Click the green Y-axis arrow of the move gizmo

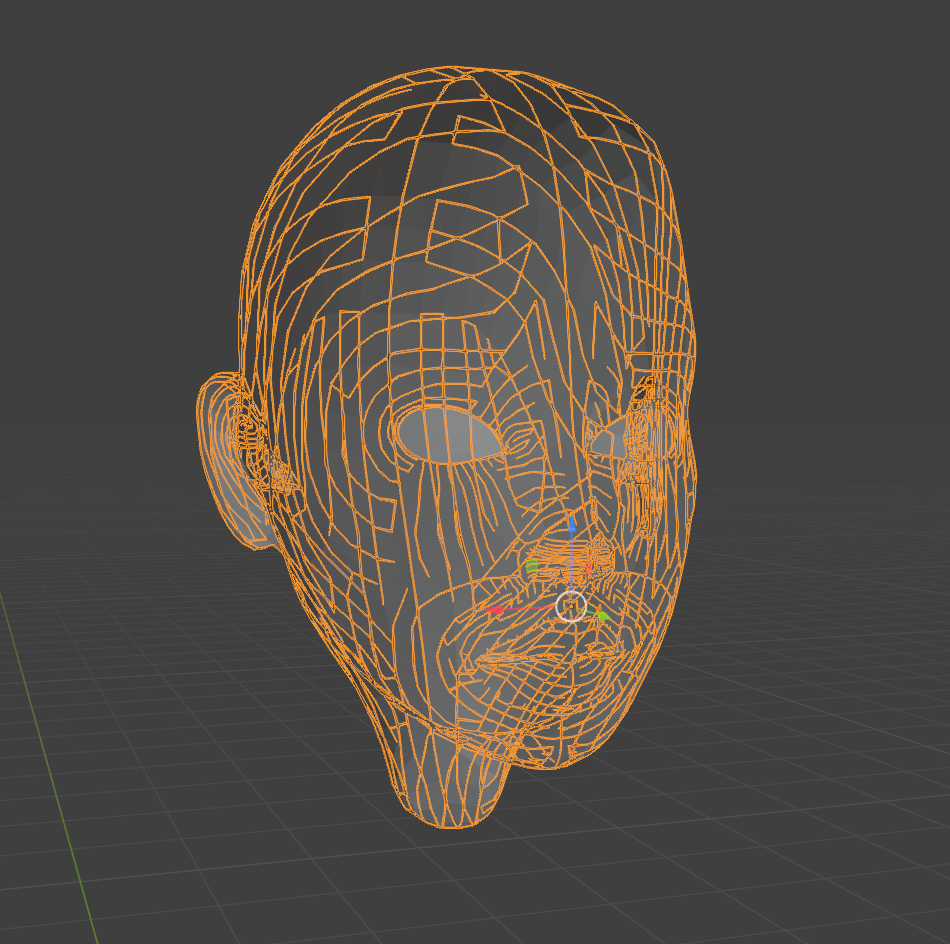point(602,616)
